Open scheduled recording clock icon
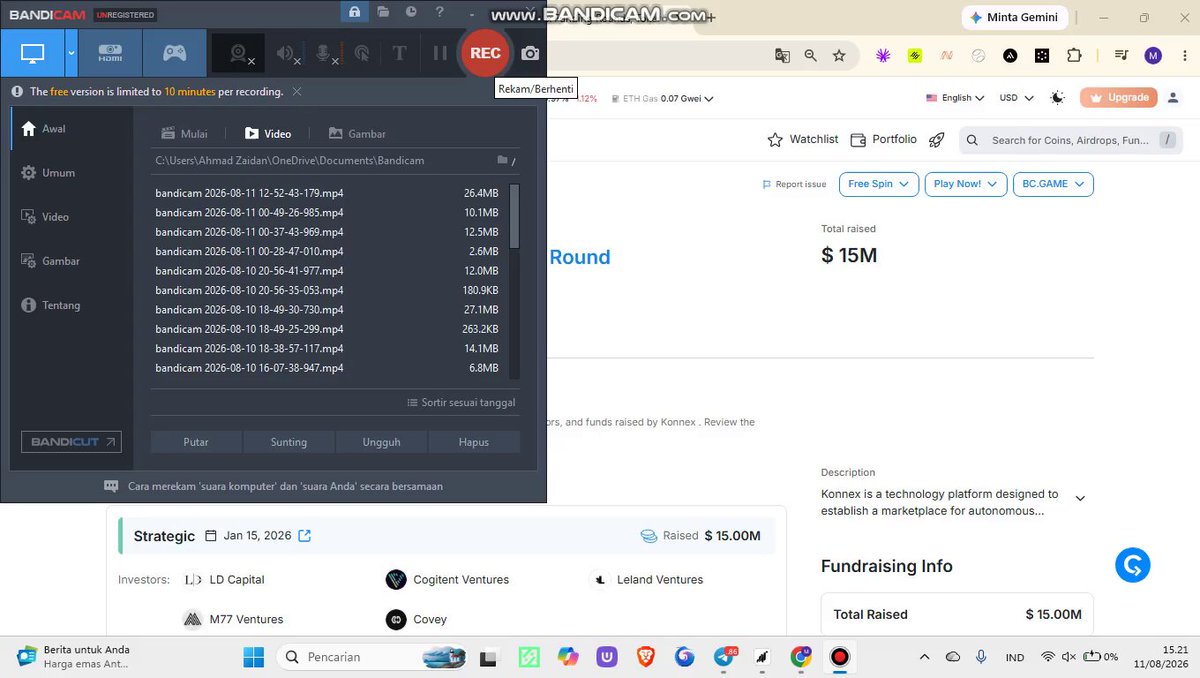1200x678 pixels. pos(411,12)
